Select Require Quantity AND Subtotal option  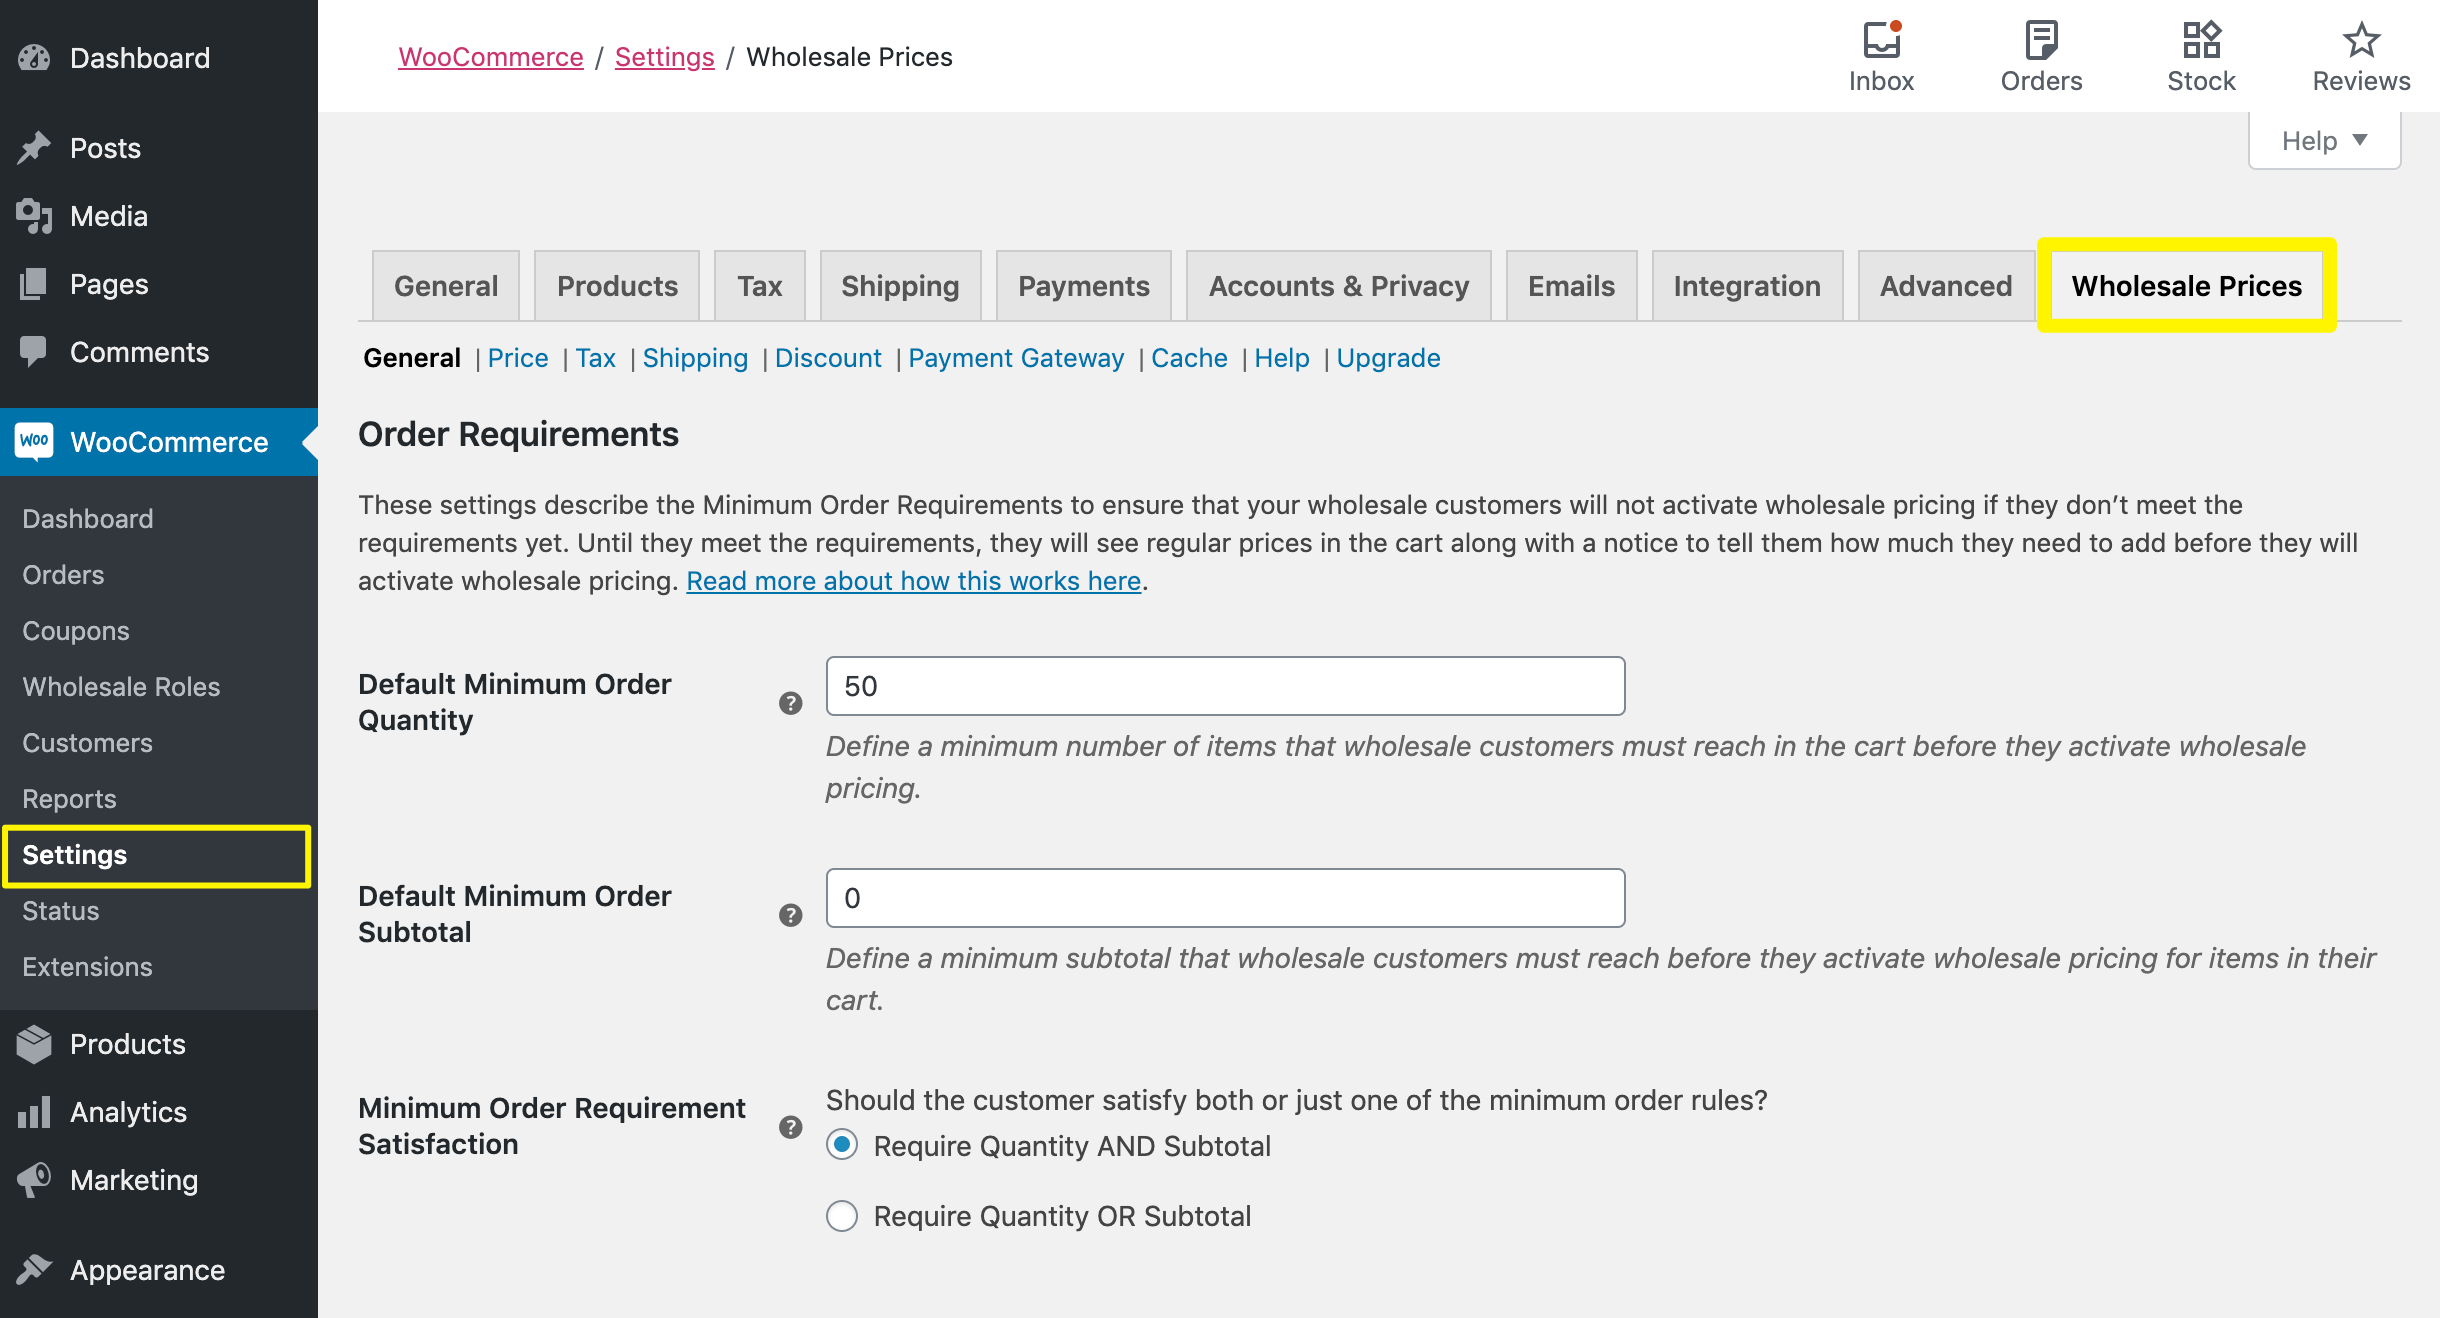(x=842, y=1145)
